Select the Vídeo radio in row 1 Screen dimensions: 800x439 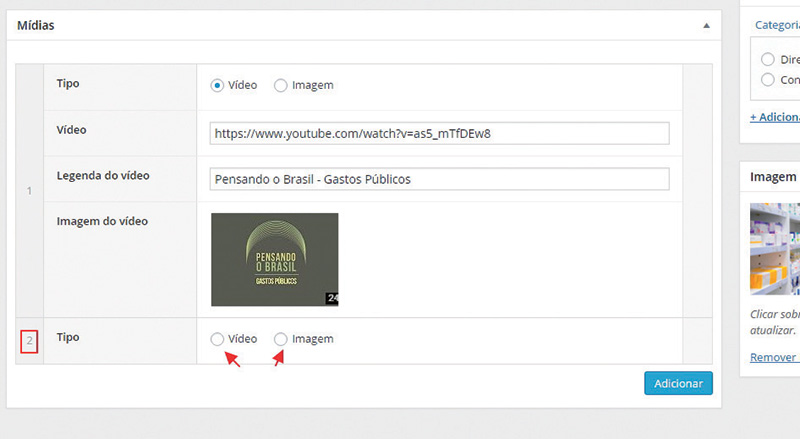click(x=217, y=86)
